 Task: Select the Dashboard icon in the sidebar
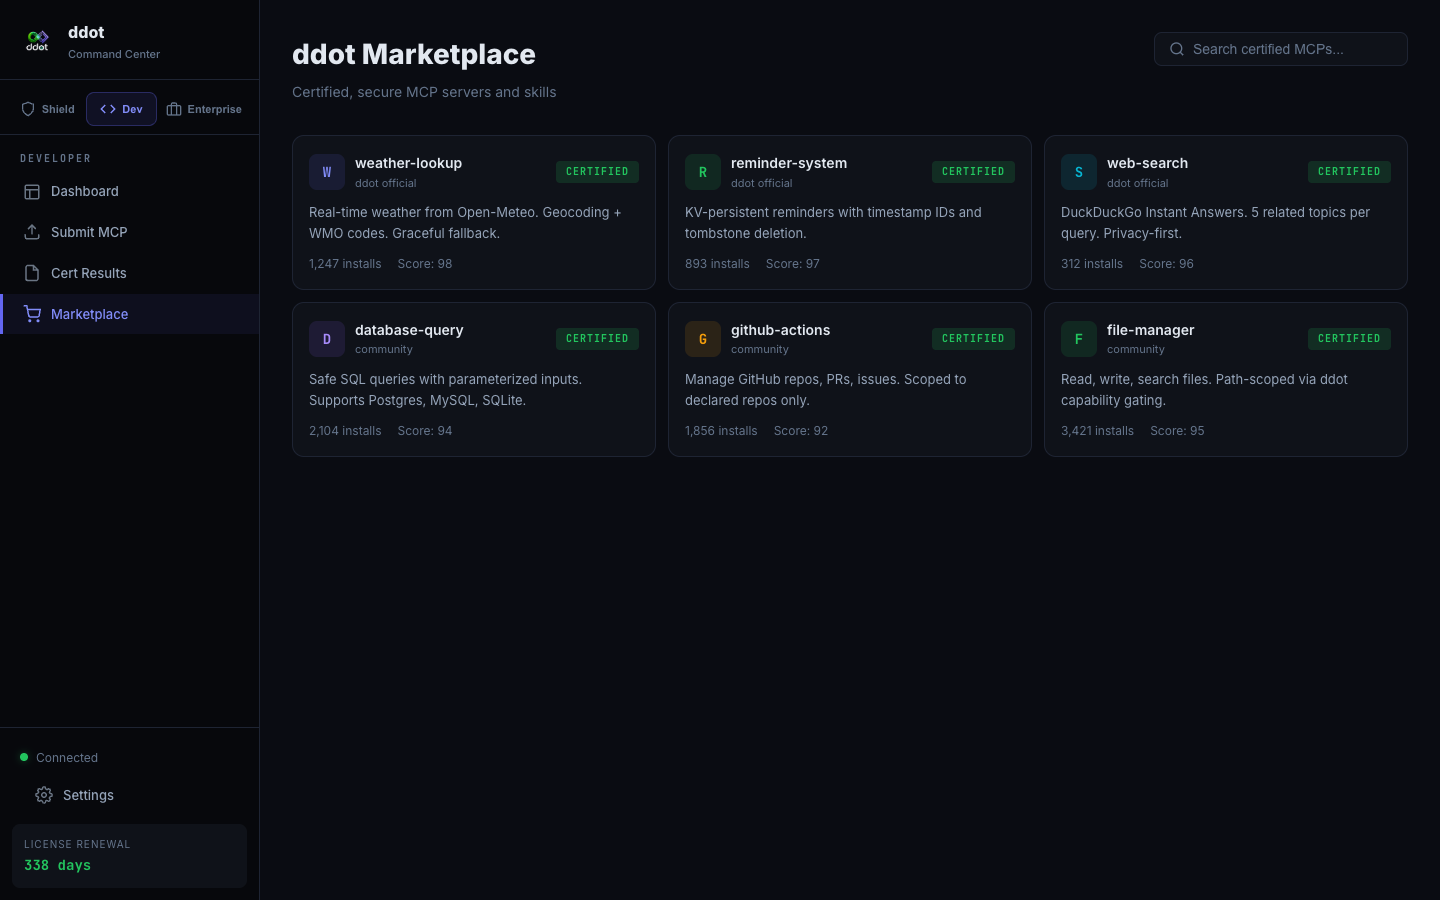click(31, 191)
